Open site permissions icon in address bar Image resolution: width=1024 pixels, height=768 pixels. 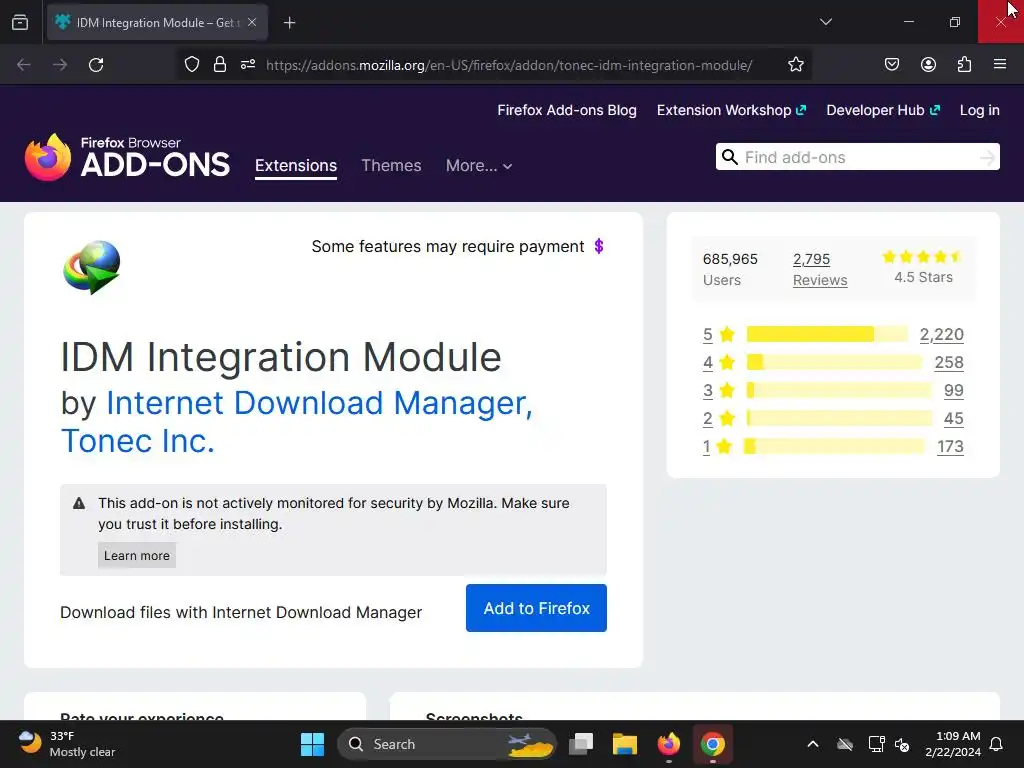[x=248, y=65]
